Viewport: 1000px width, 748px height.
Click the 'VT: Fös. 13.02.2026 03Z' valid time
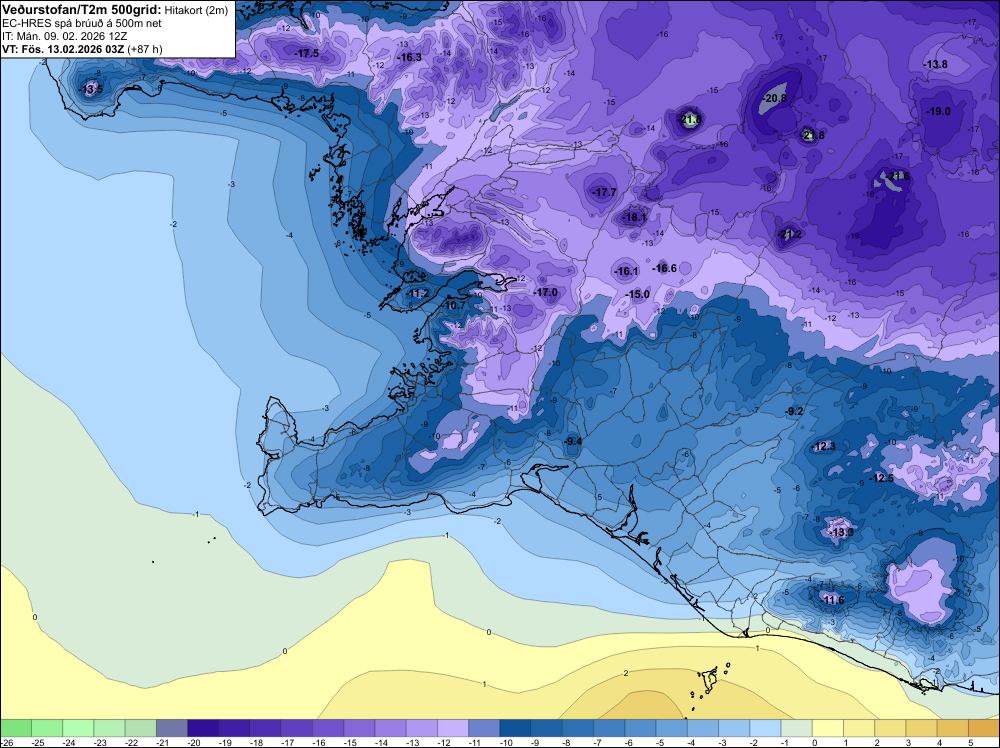coord(63,49)
